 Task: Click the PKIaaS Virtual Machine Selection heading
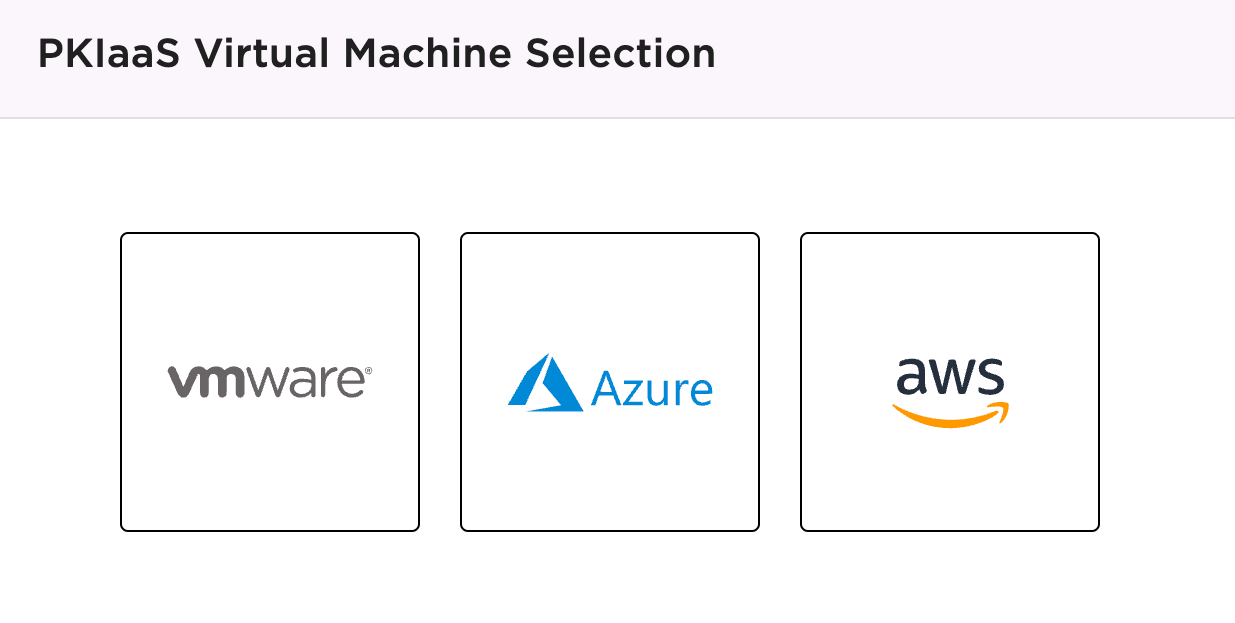[x=376, y=54]
